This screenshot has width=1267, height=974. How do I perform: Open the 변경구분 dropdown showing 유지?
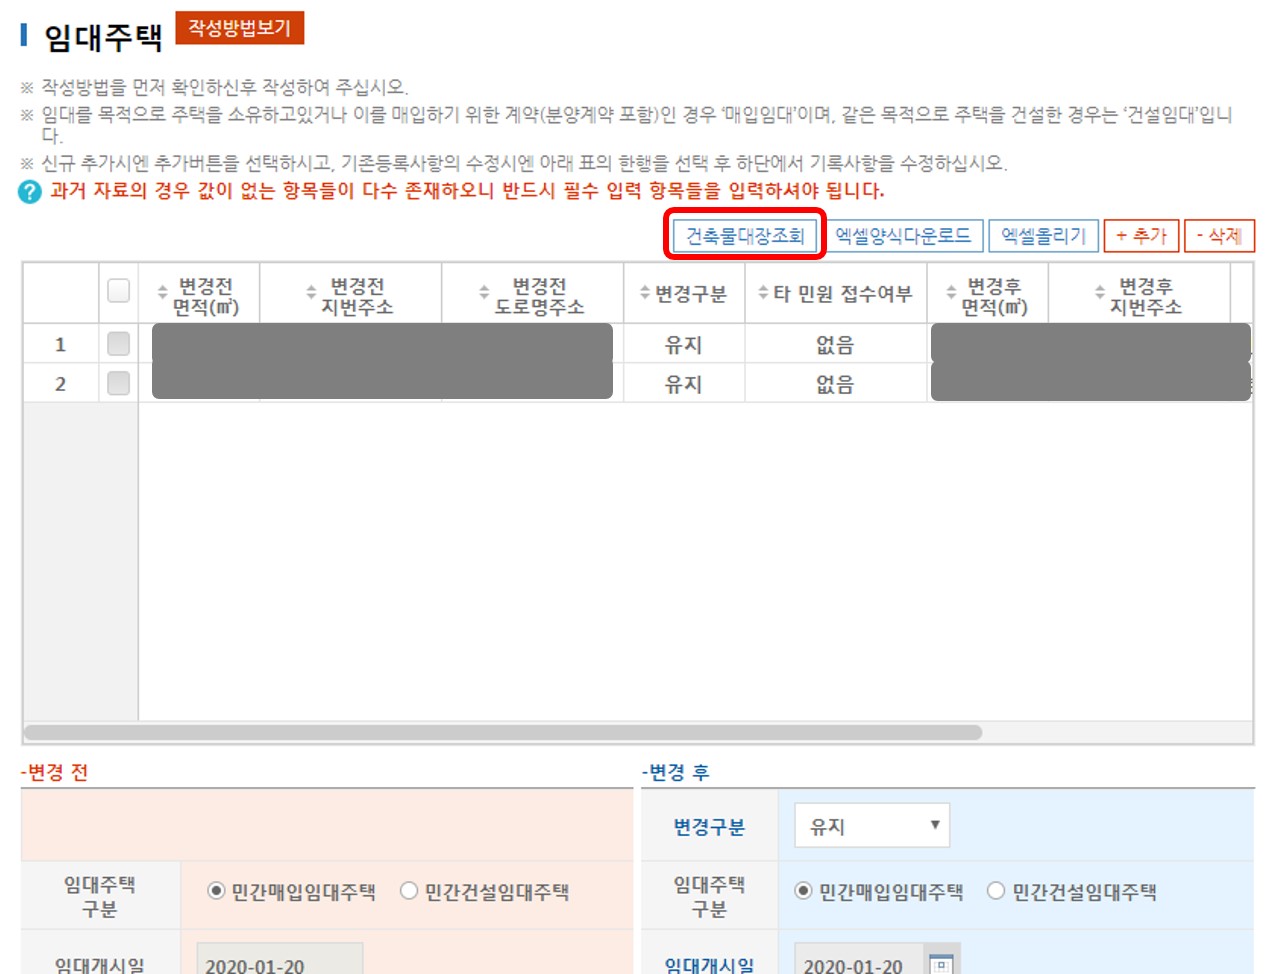(872, 826)
